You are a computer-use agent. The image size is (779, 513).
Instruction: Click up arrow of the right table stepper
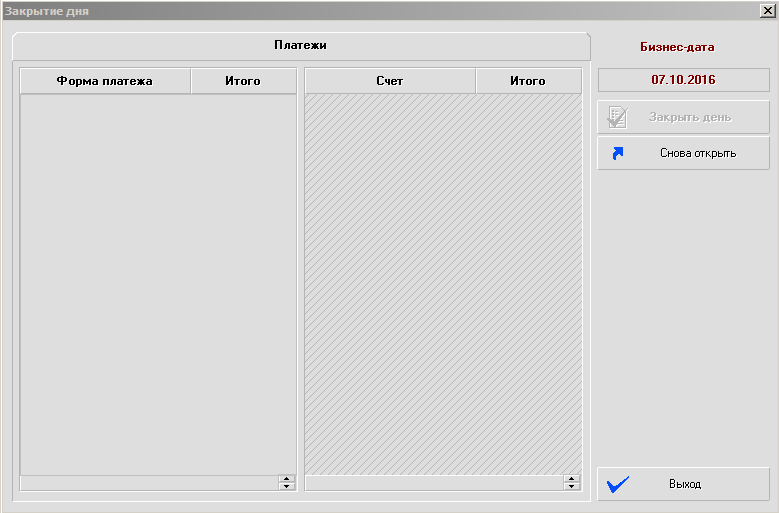click(x=571, y=479)
